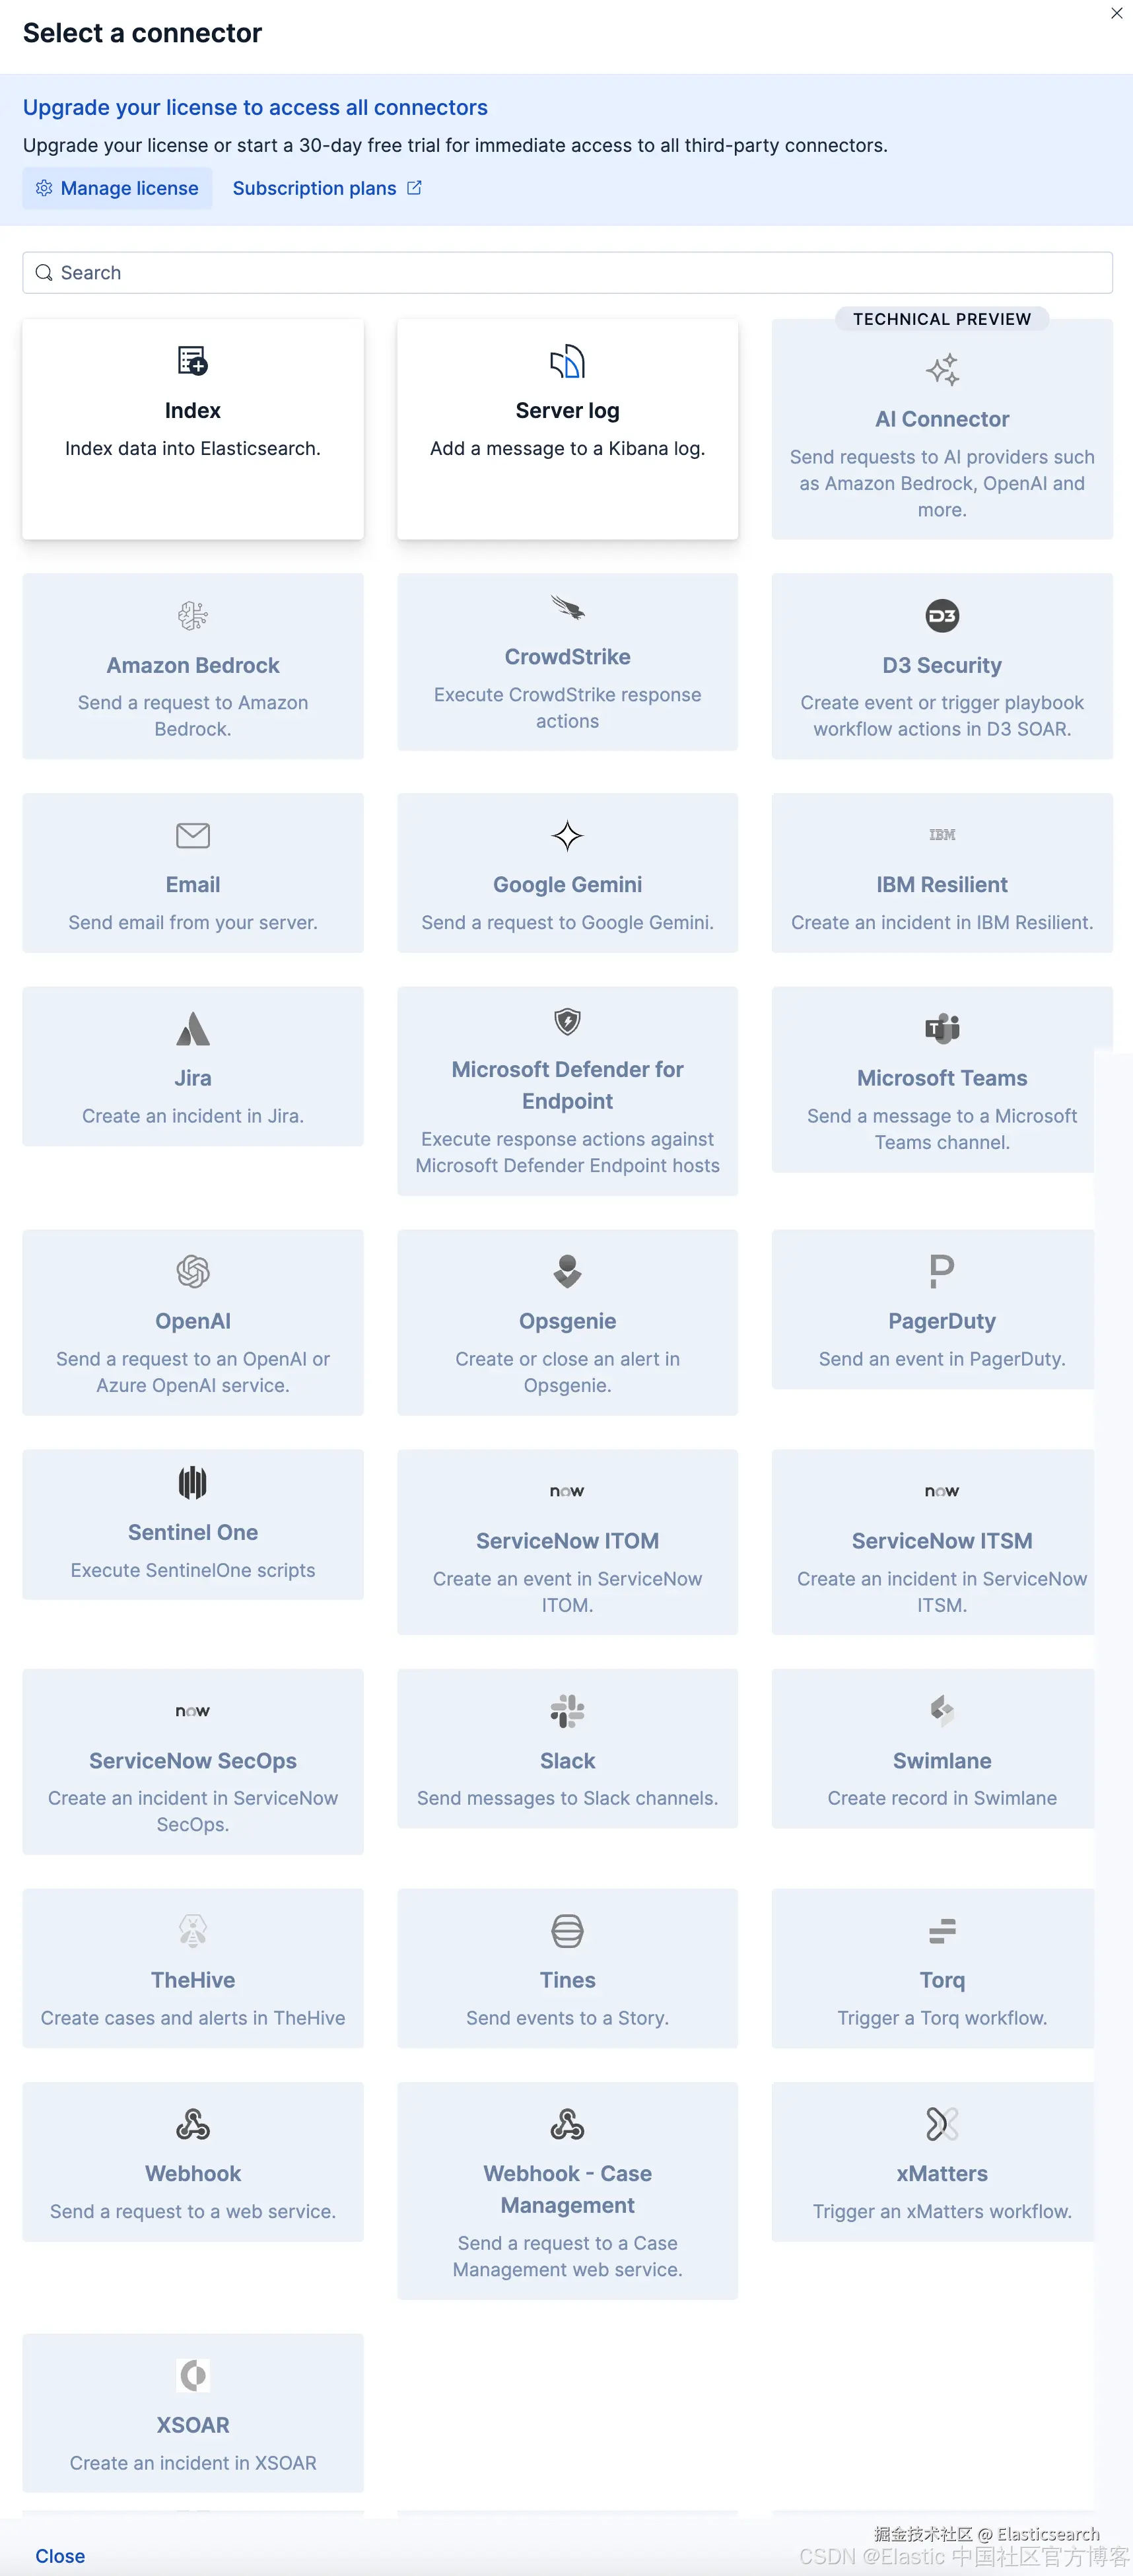Image resolution: width=1133 pixels, height=2576 pixels.
Task: Choose the Google Gemini connector card
Action: coord(567,873)
